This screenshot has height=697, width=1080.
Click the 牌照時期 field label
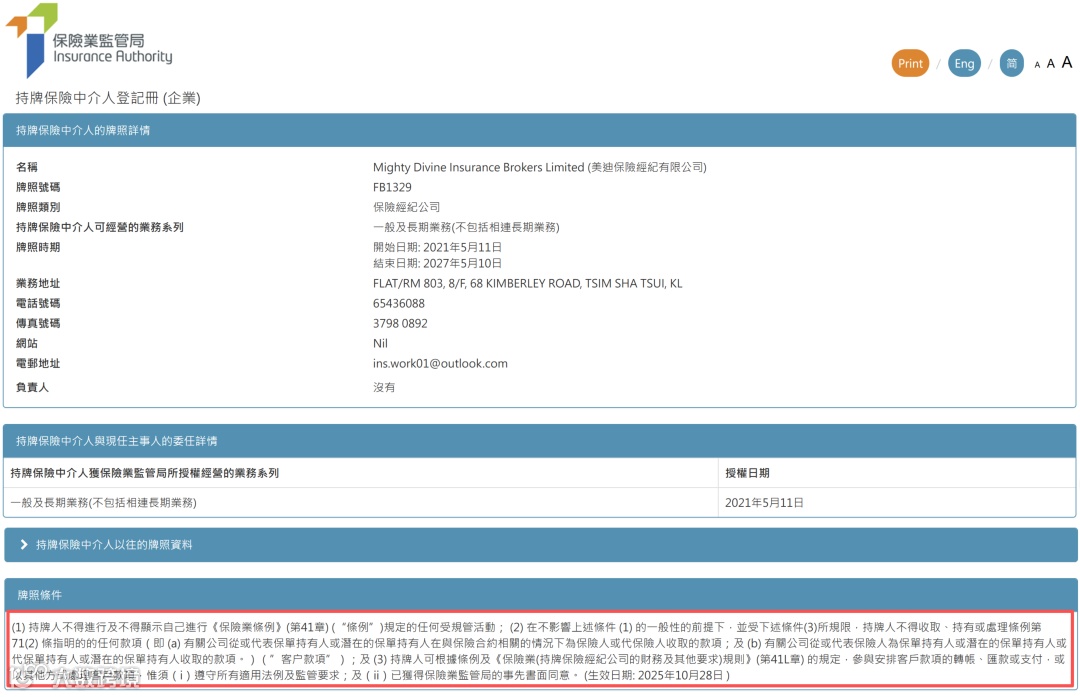(38, 247)
